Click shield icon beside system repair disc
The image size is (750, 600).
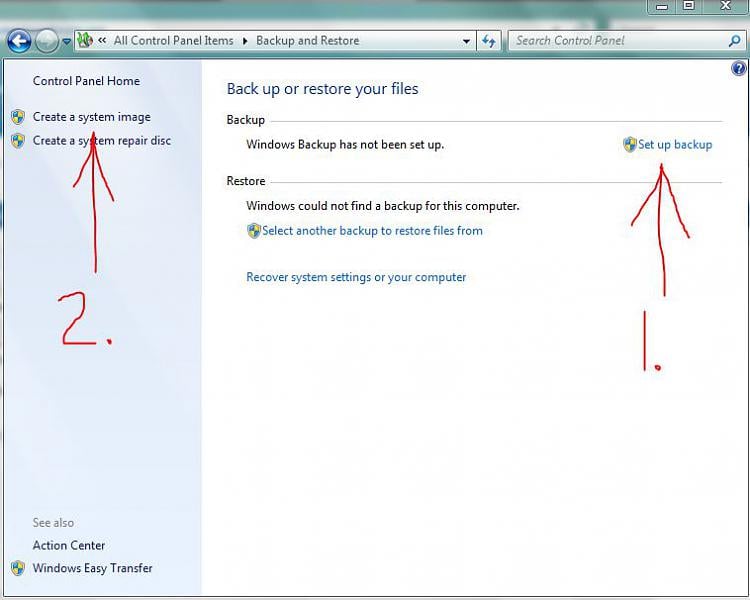coord(18,141)
